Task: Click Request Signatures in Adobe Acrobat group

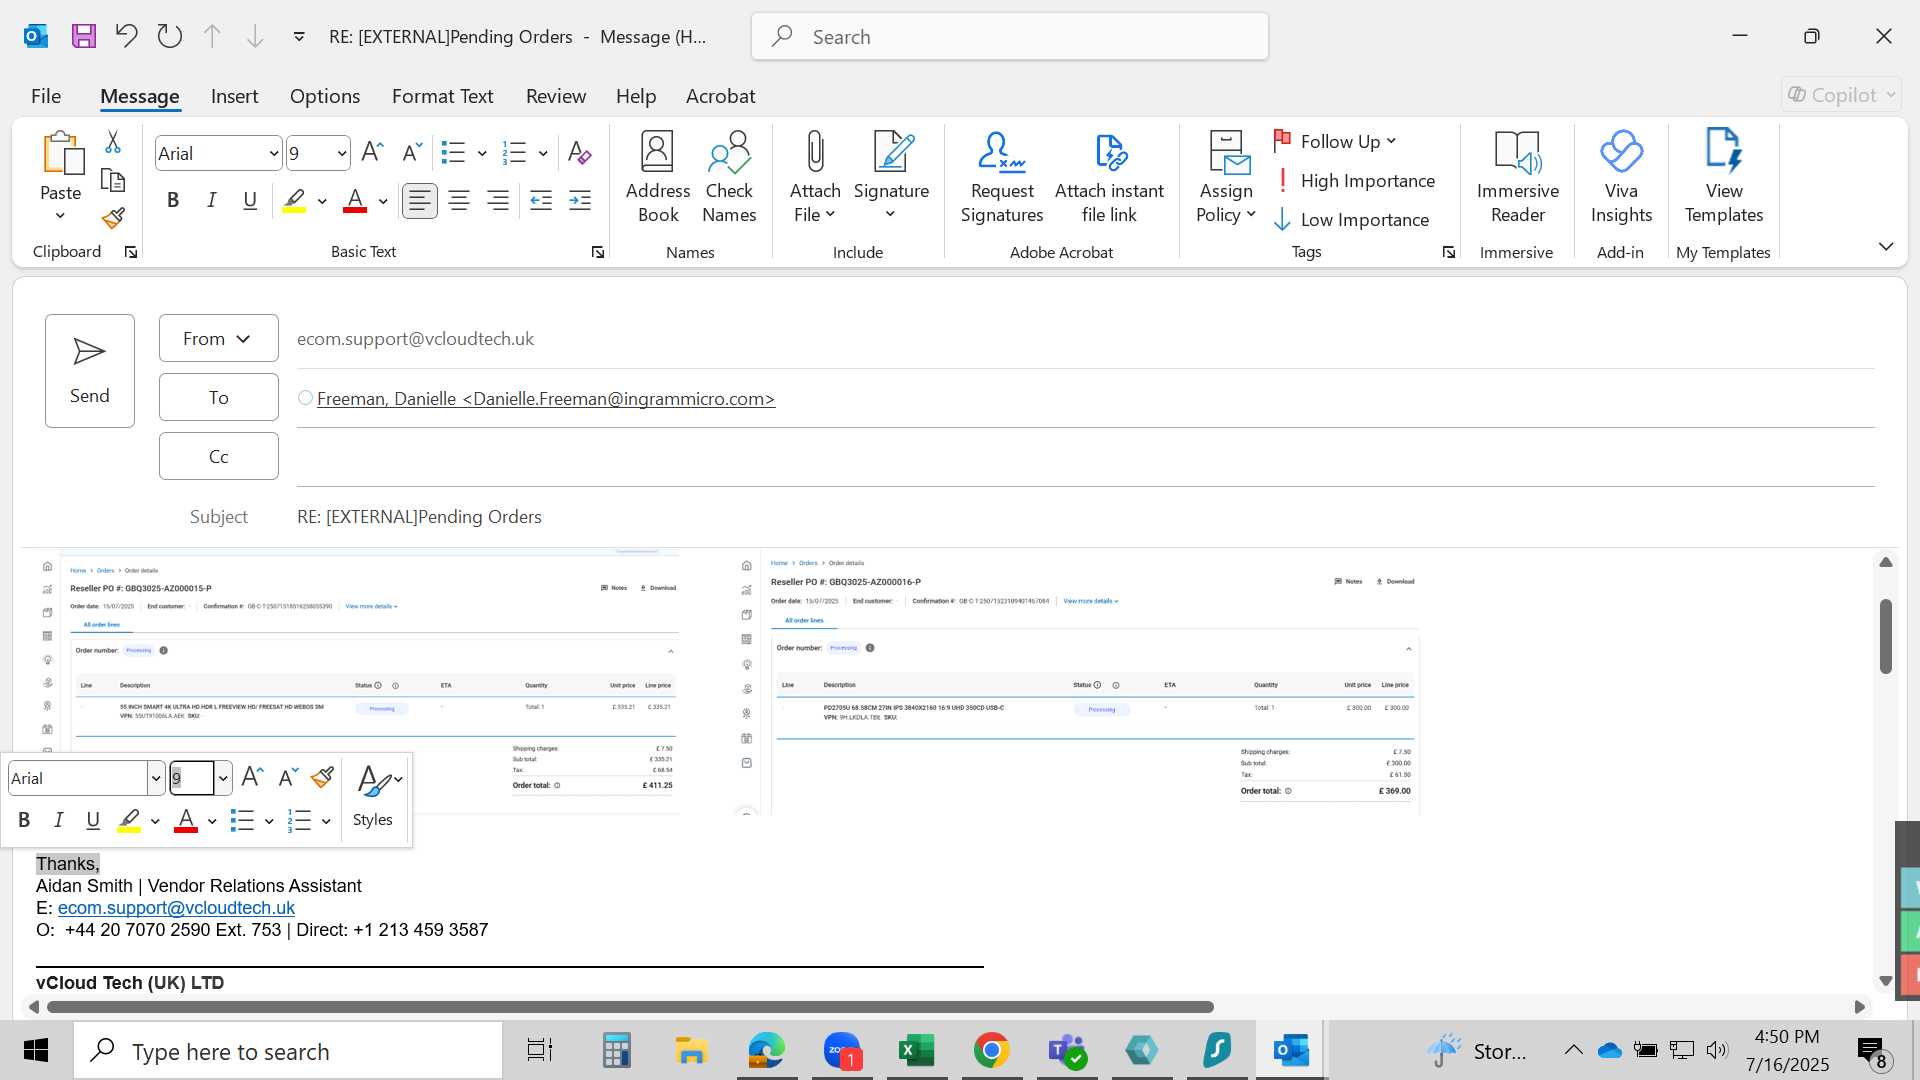Action: click(x=1002, y=177)
